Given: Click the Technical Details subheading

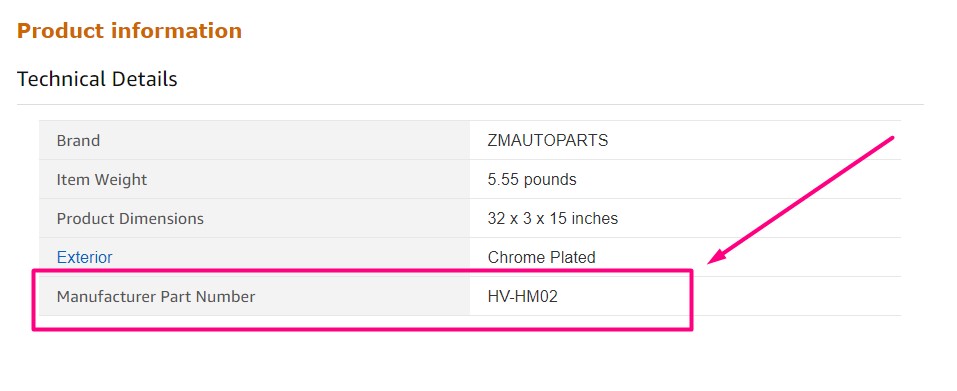Looking at the screenshot, I should (97, 79).
